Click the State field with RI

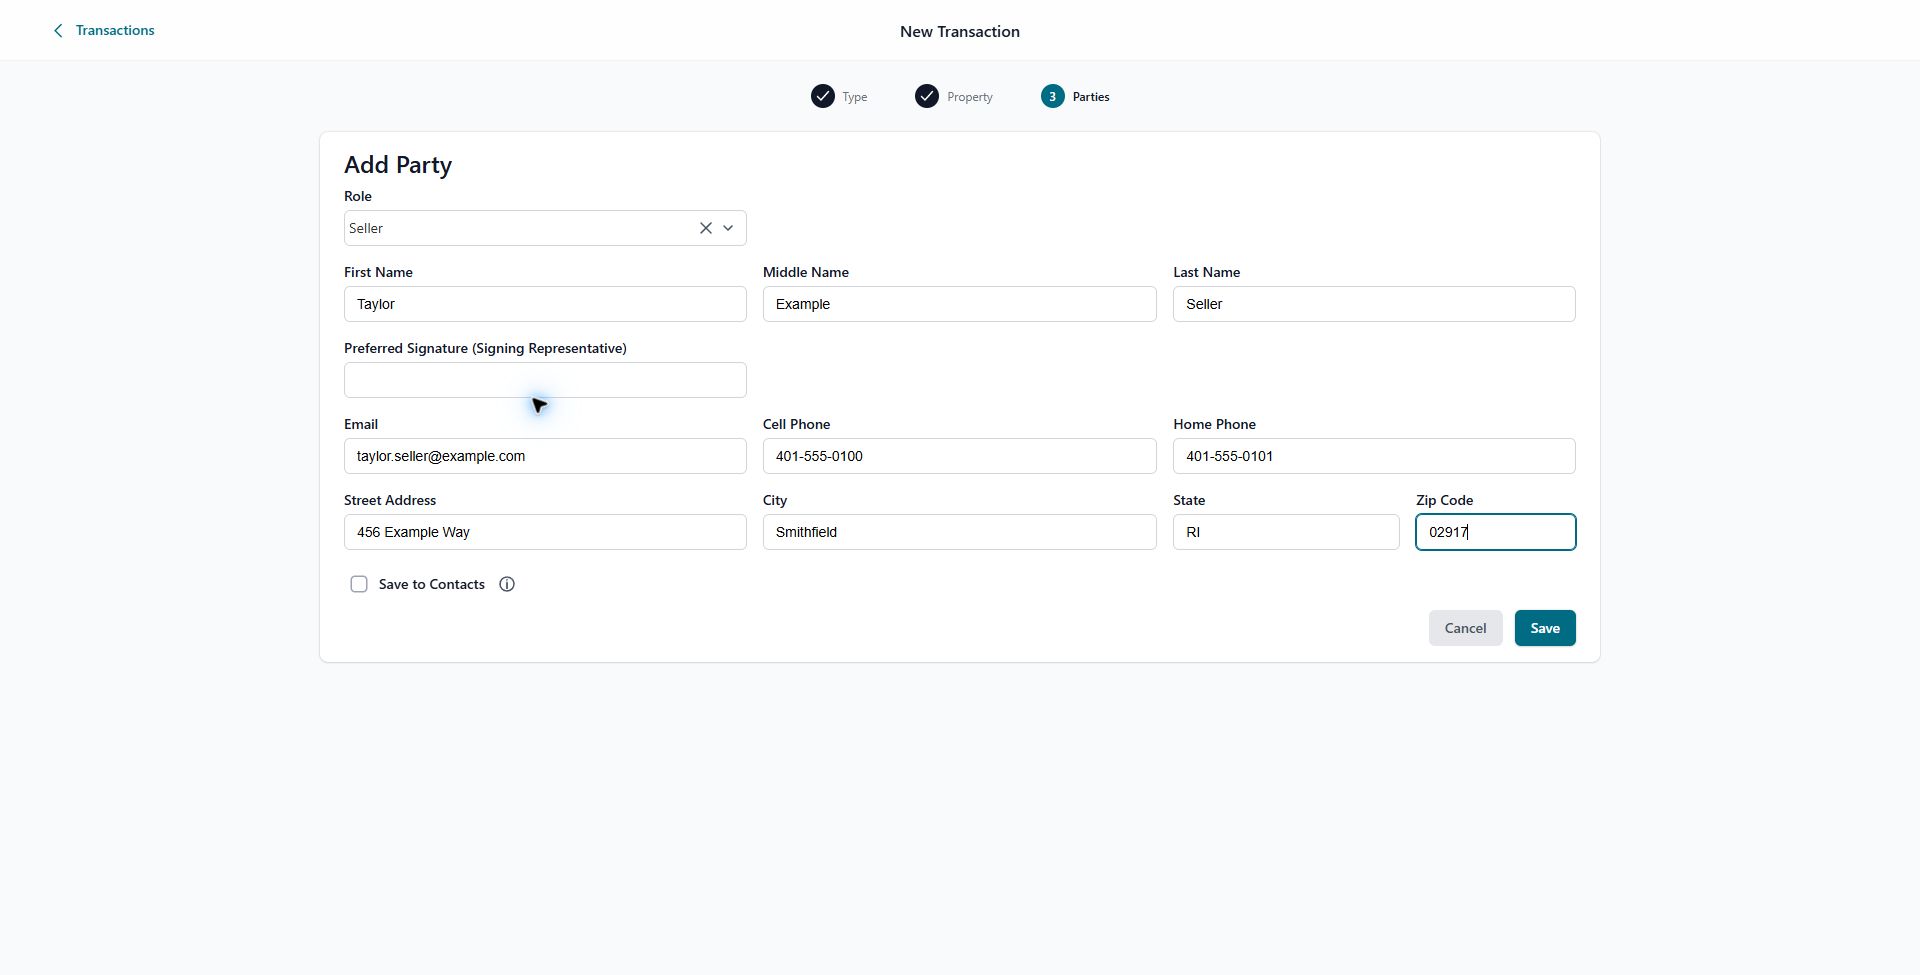[x=1286, y=532]
